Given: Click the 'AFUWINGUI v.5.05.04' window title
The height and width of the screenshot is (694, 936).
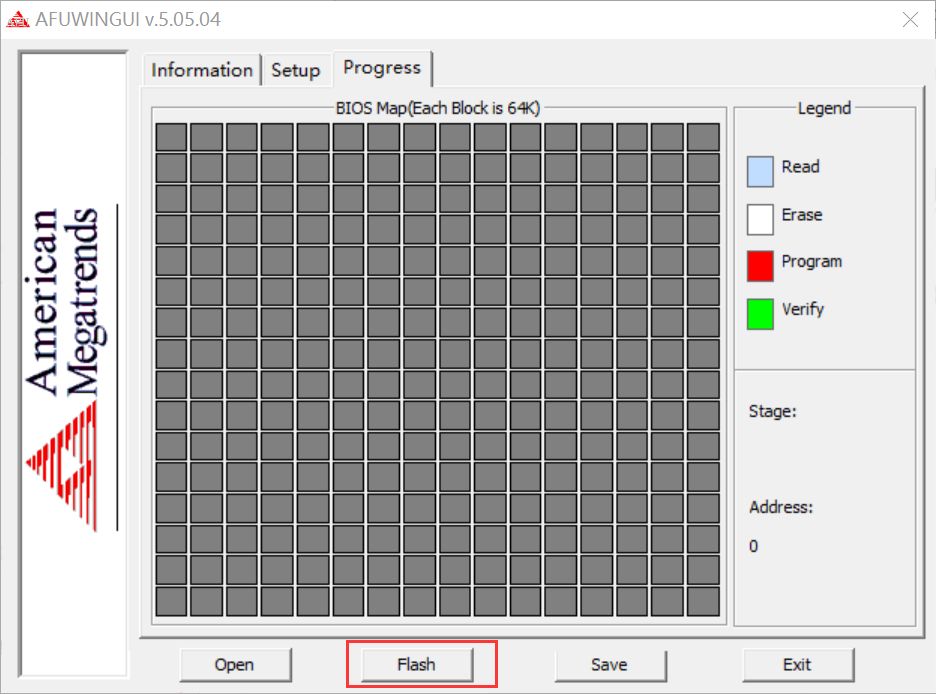Looking at the screenshot, I should (128, 20).
